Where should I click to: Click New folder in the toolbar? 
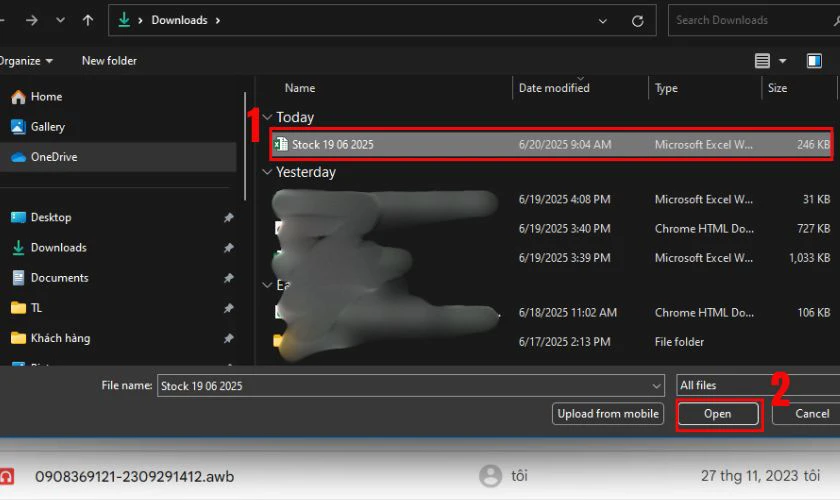coord(109,61)
